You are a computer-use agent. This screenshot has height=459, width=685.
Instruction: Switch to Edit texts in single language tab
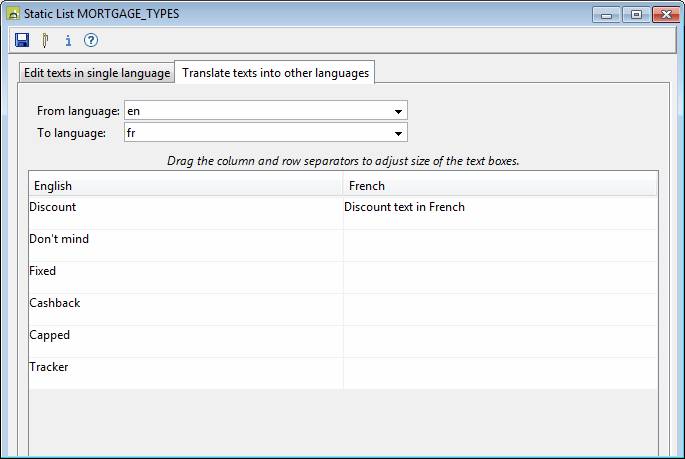(97, 73)
